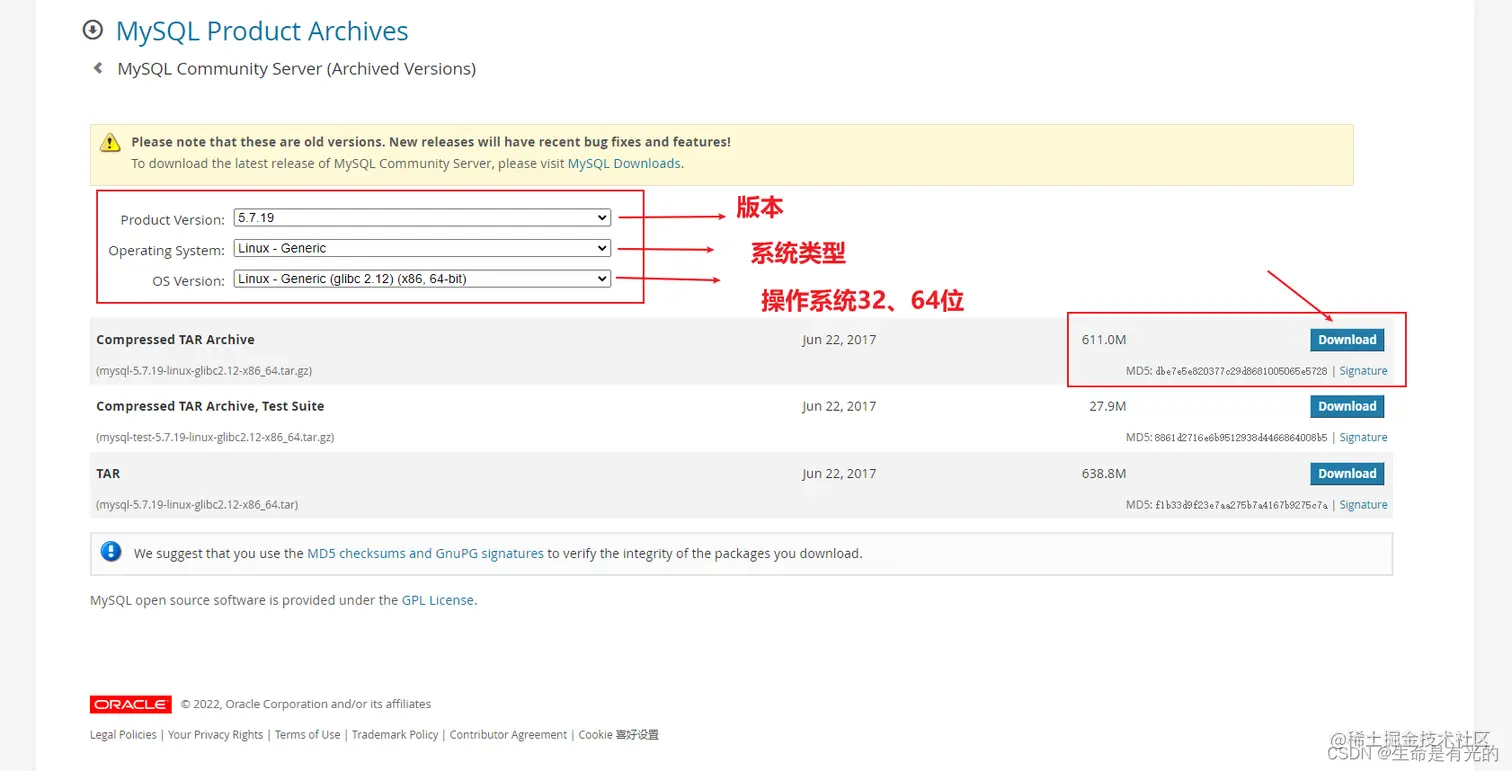This screenshot has height=771, width=1512.
Task: Open MD5 checksums and GnuPG signatures link
Action: tap(425, 553)
